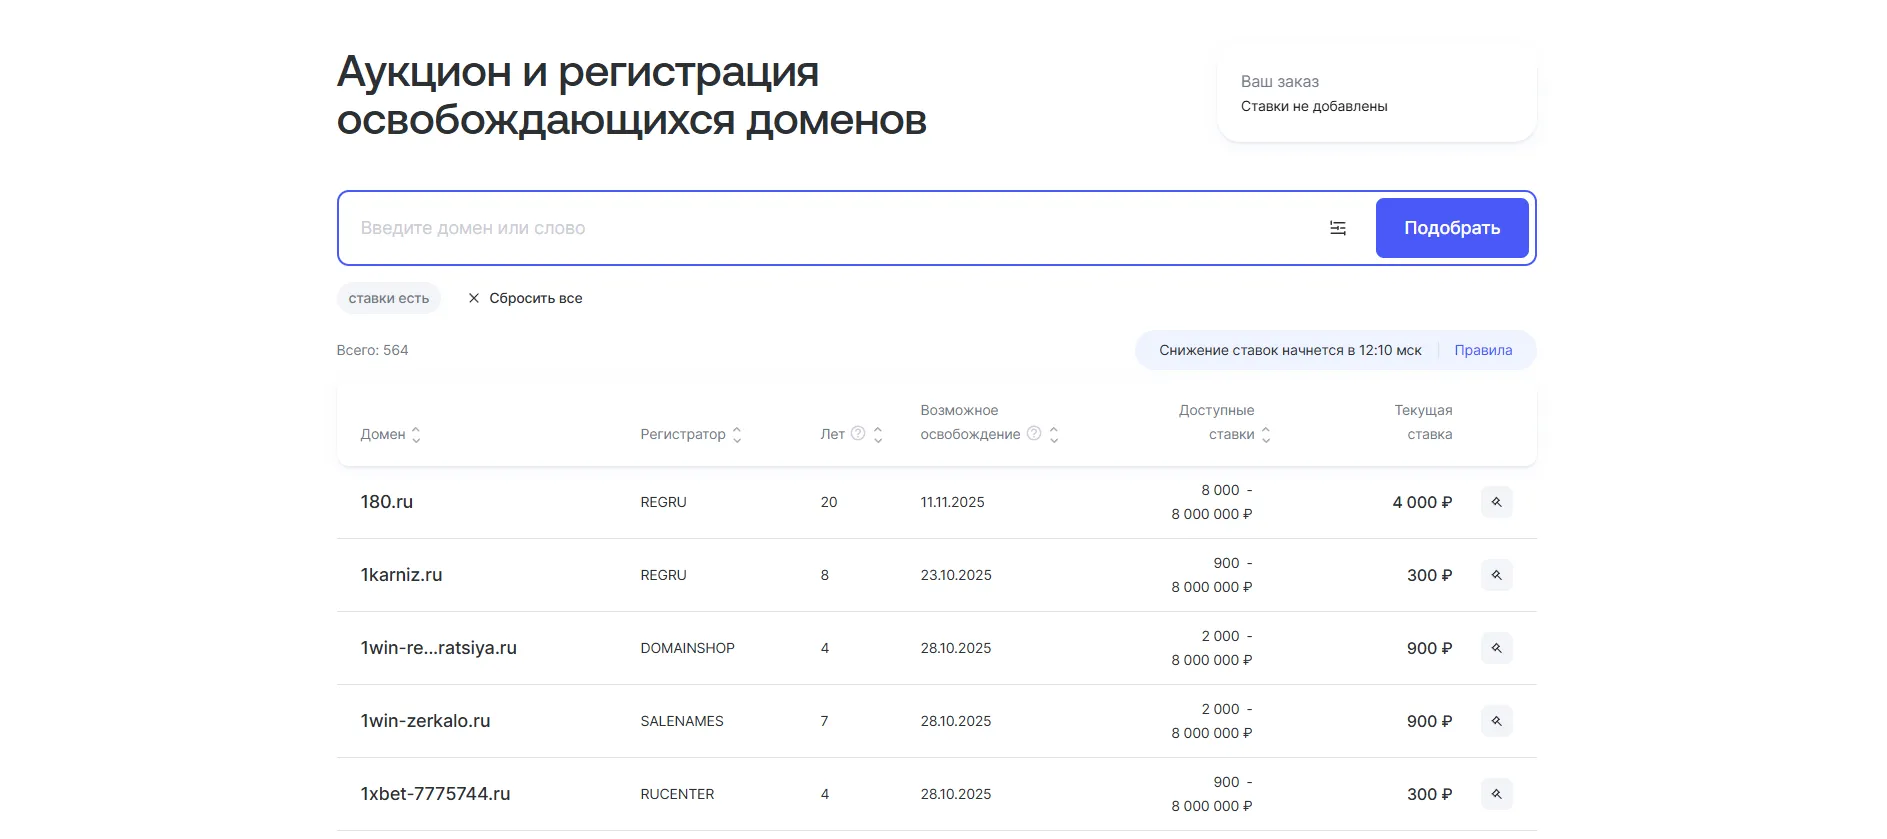
Task: Sort the table by Лет column arrows
Action: 878,435
